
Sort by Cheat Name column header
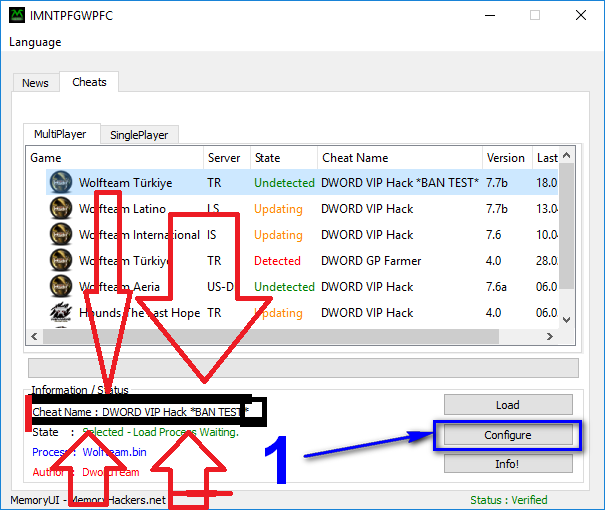coord(400,158)
